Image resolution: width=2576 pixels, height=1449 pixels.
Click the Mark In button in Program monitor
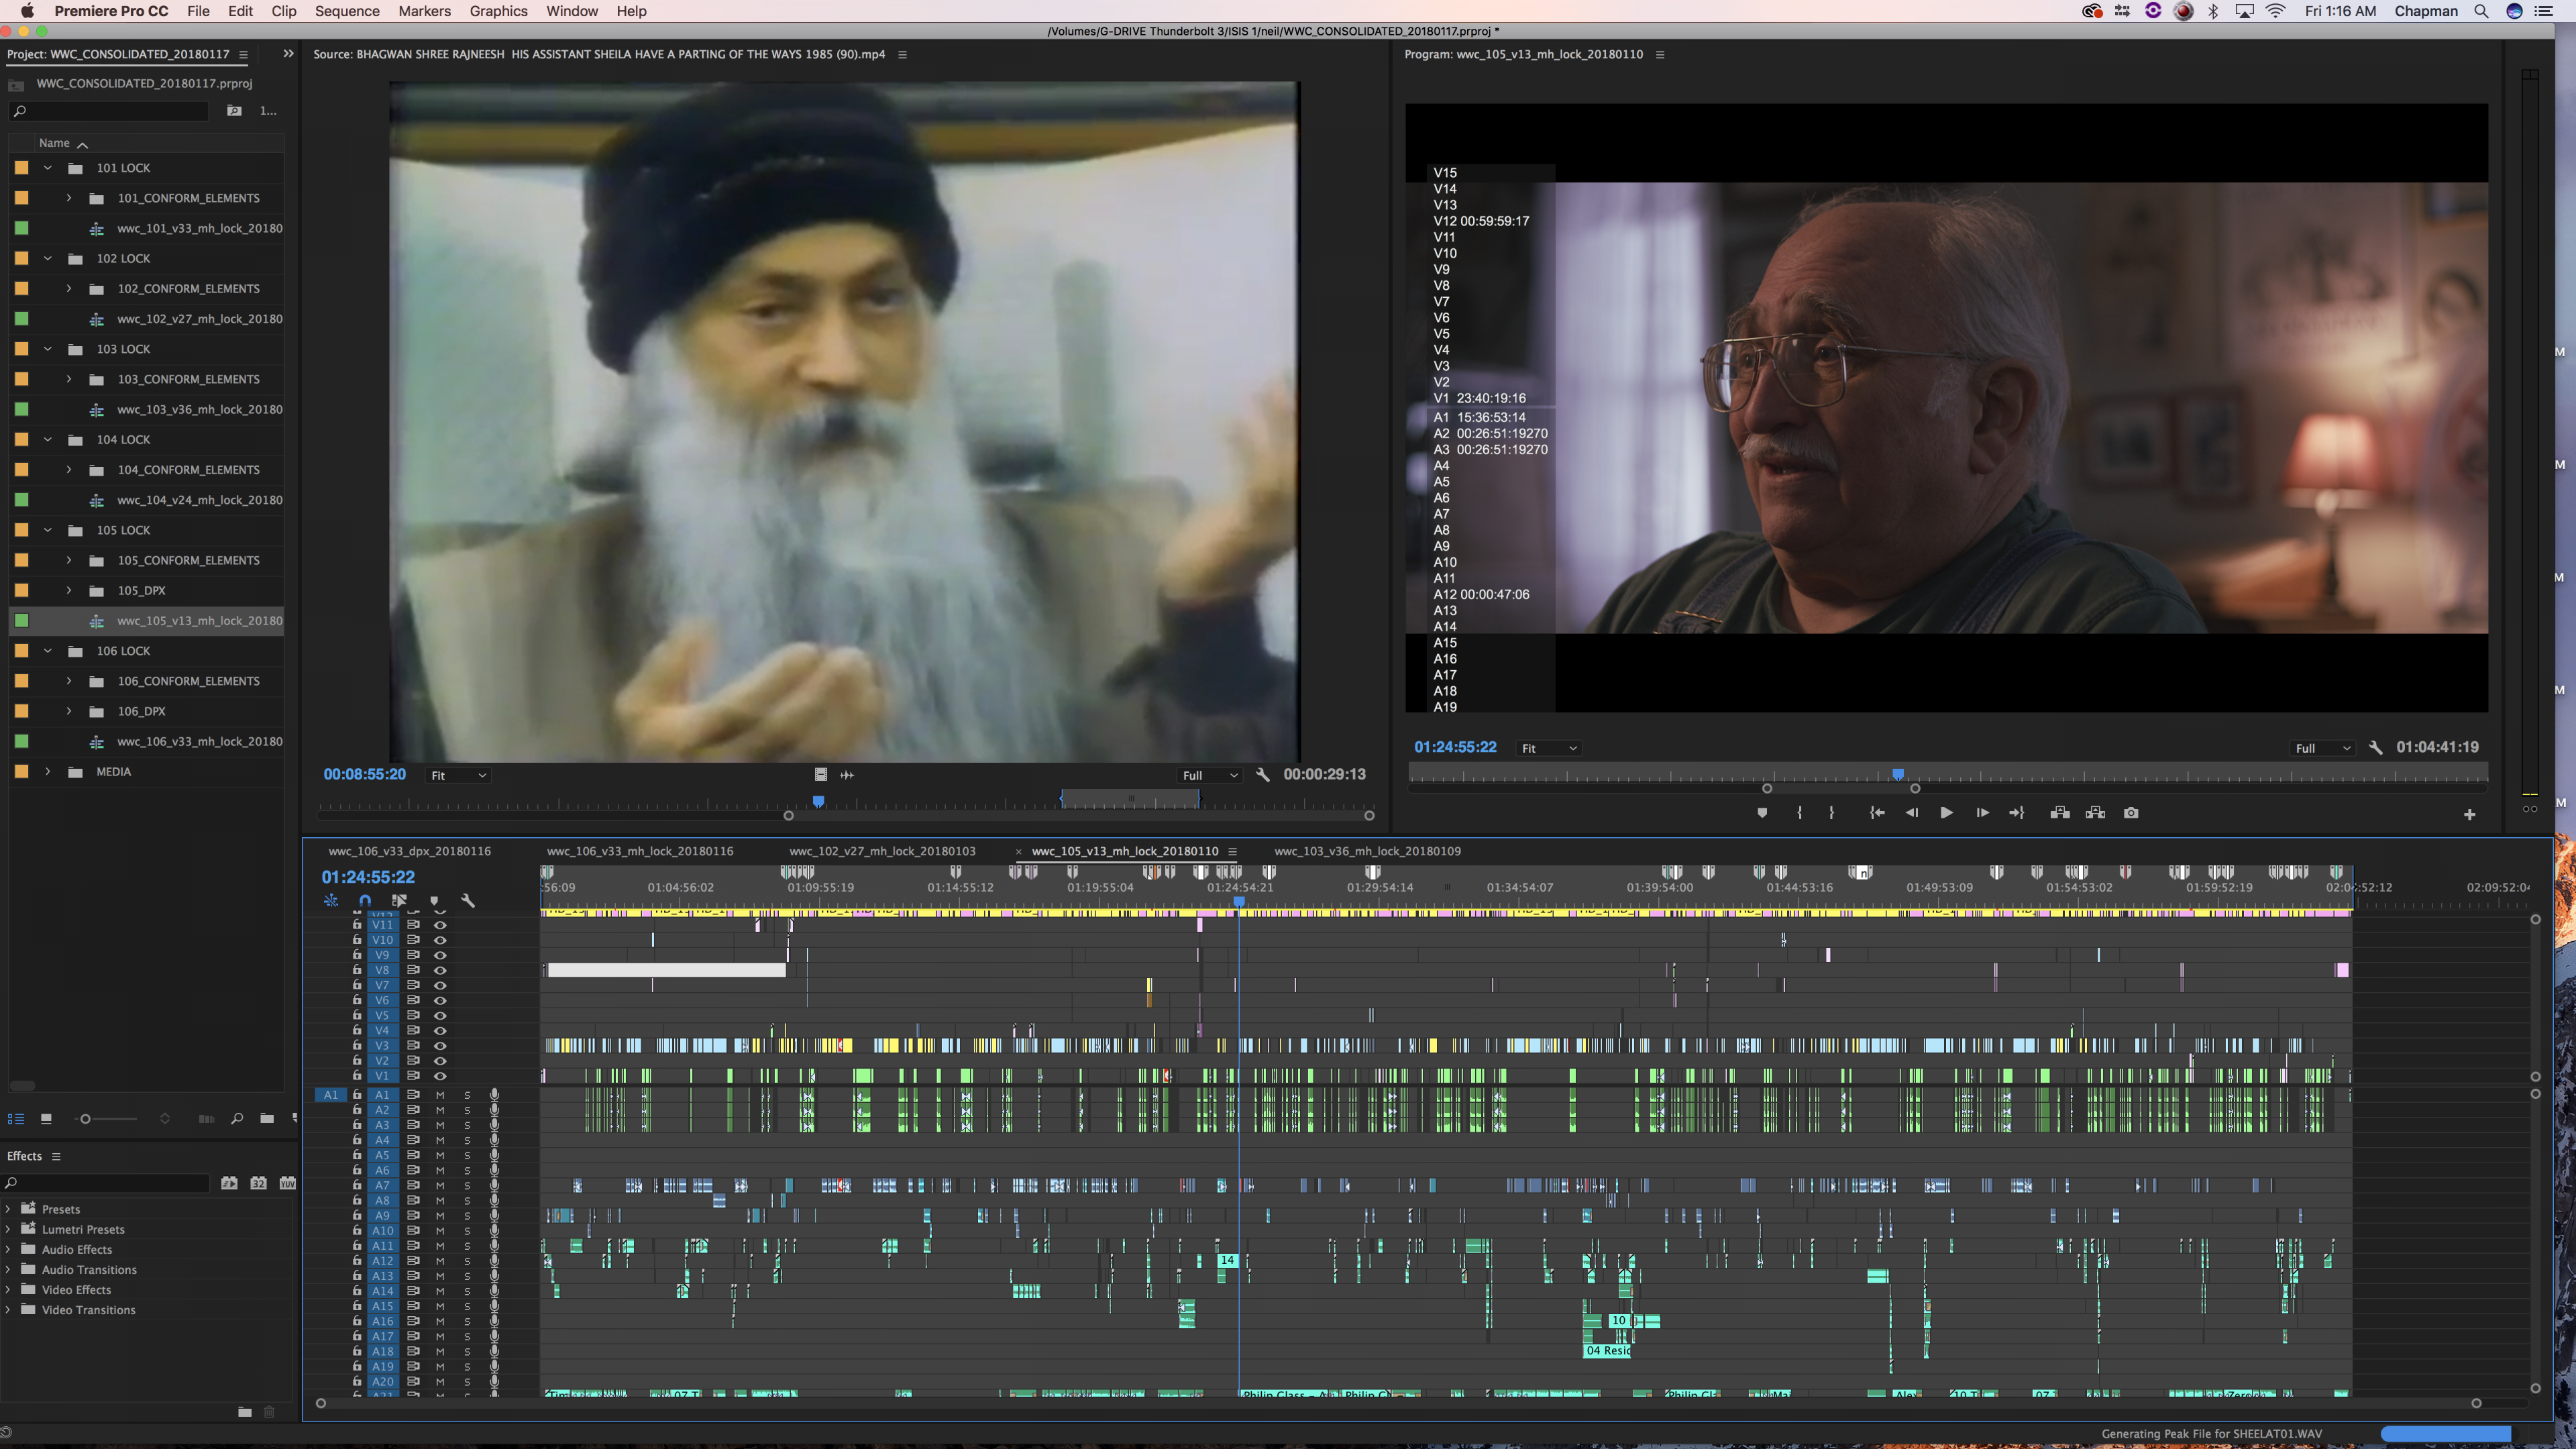click(x=1799, y=813)
